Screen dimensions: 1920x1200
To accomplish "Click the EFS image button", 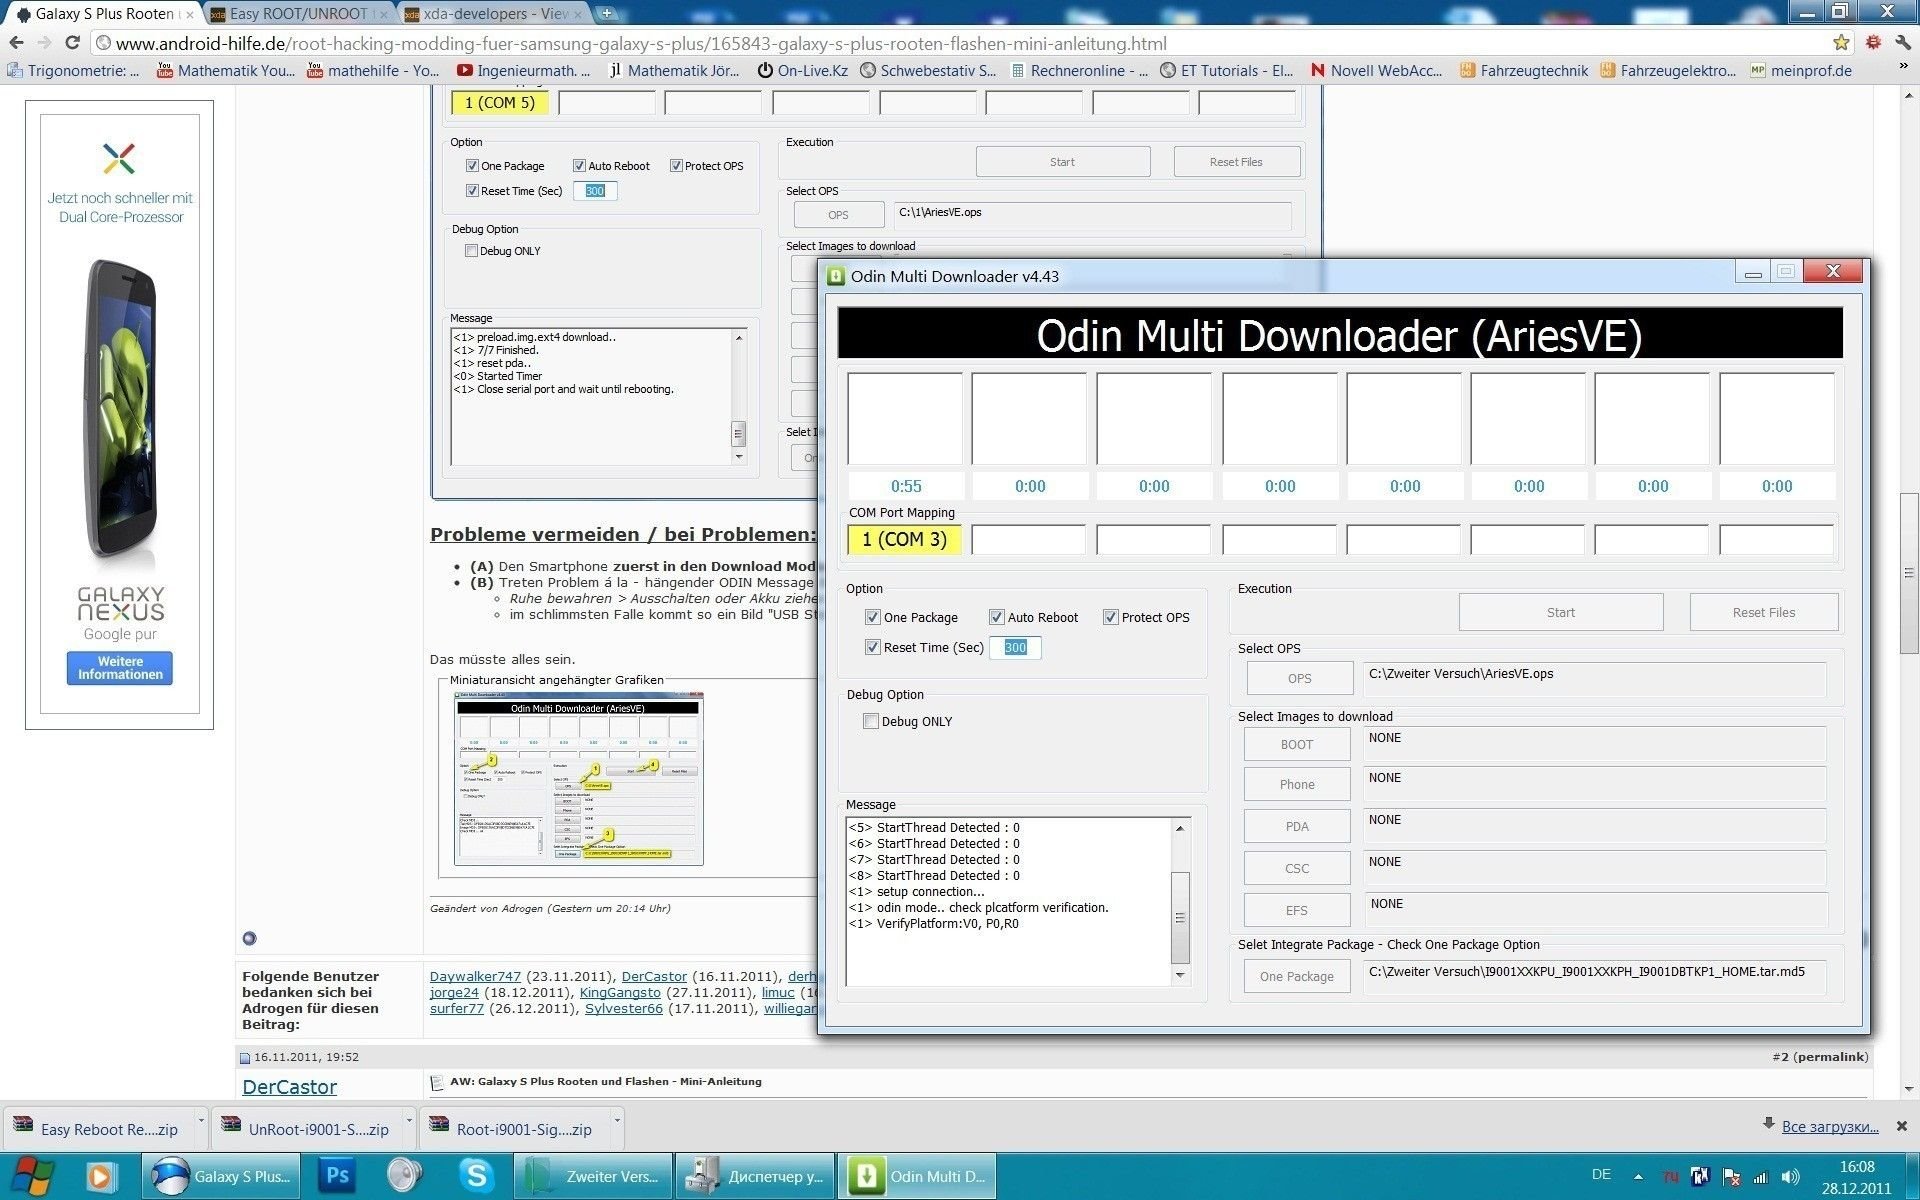I will tap(1296, 910).
